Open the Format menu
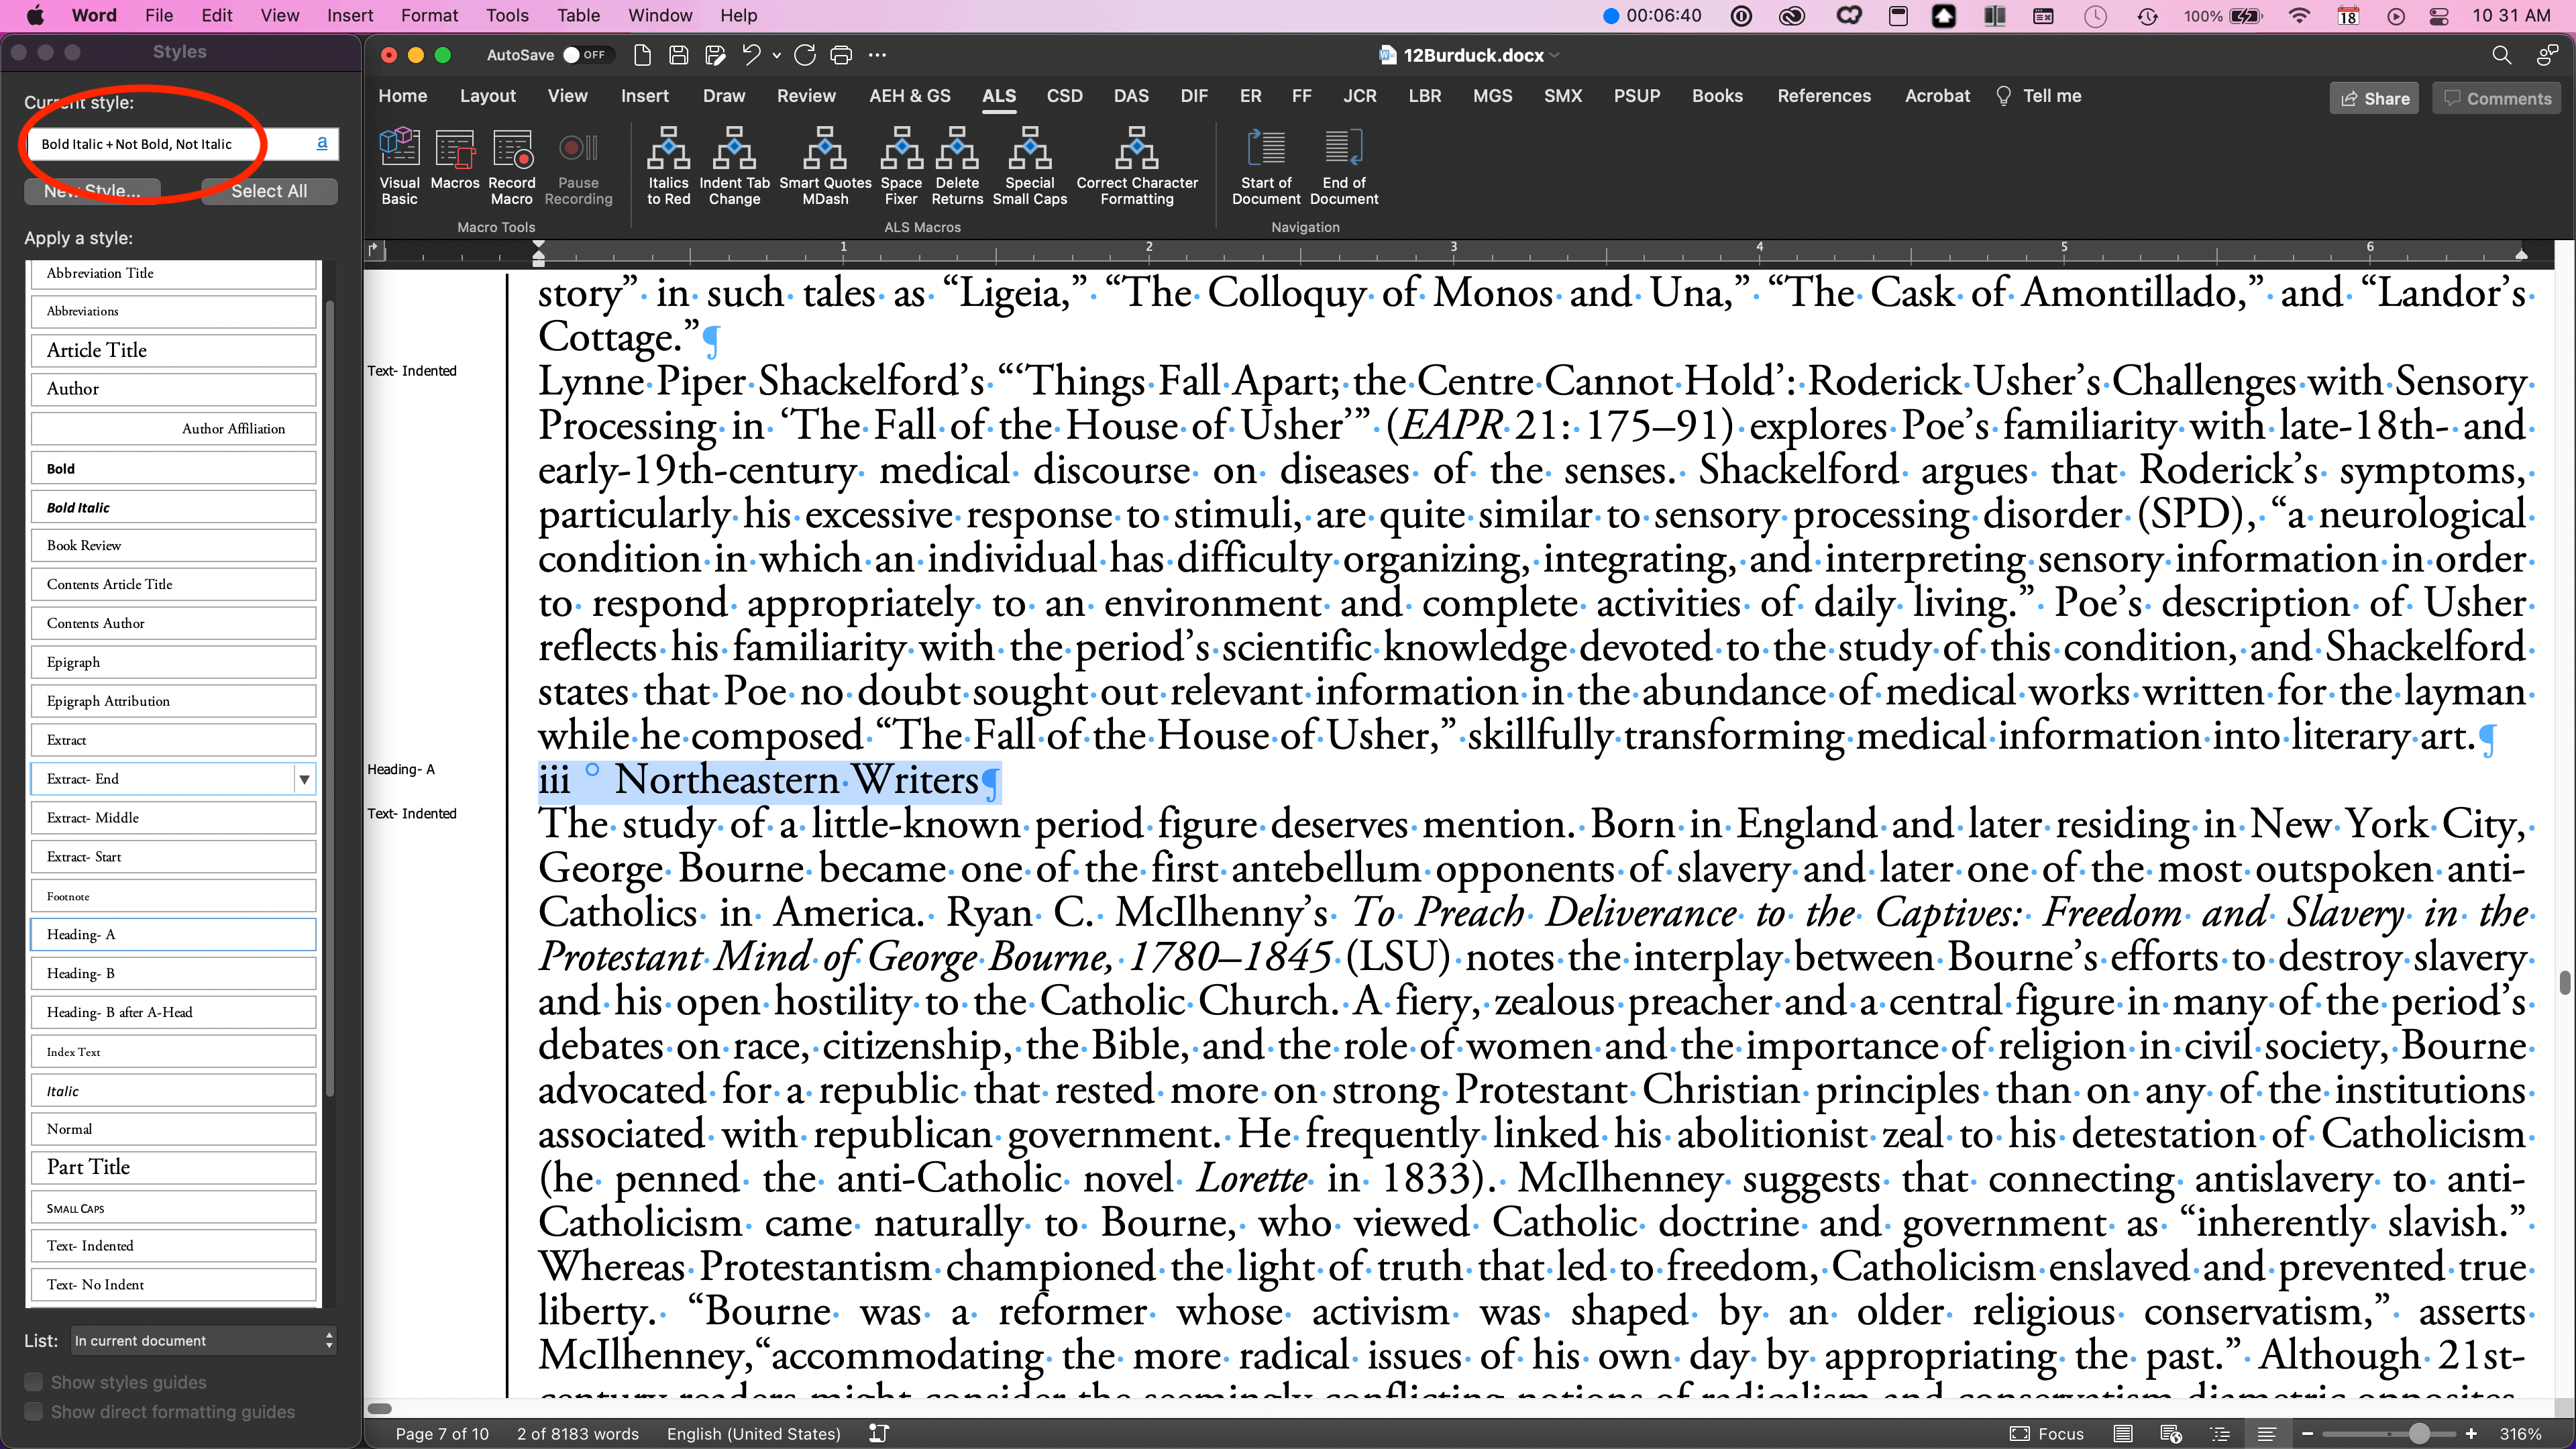The width and height of the screenshot is (2576, 1449). 429,15
